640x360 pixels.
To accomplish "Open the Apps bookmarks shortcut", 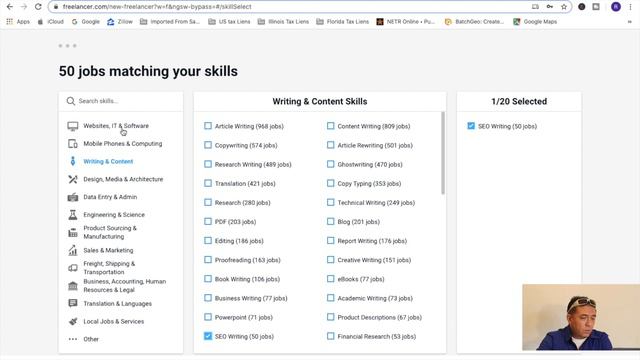I will coord(18,22).
